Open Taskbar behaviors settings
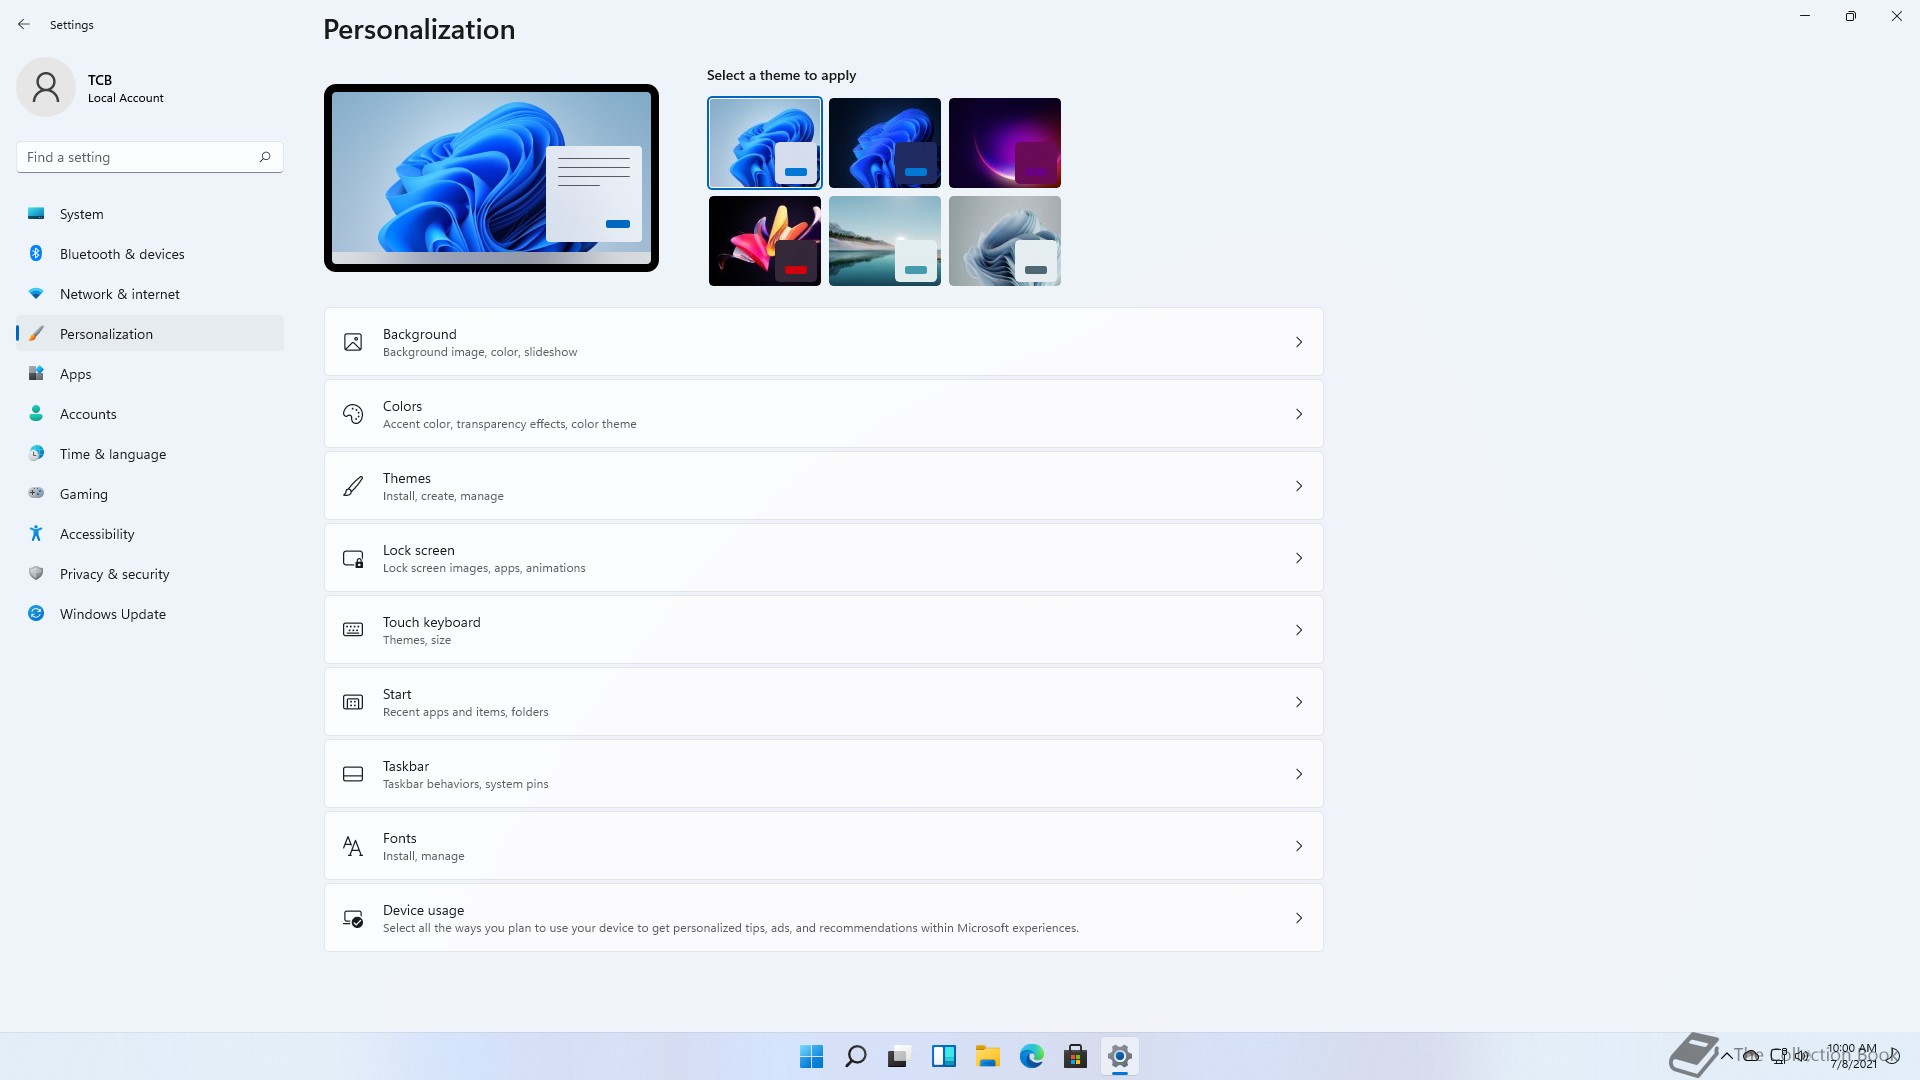The height and width of the screenshot is (1080, 1920). (823, 774)
